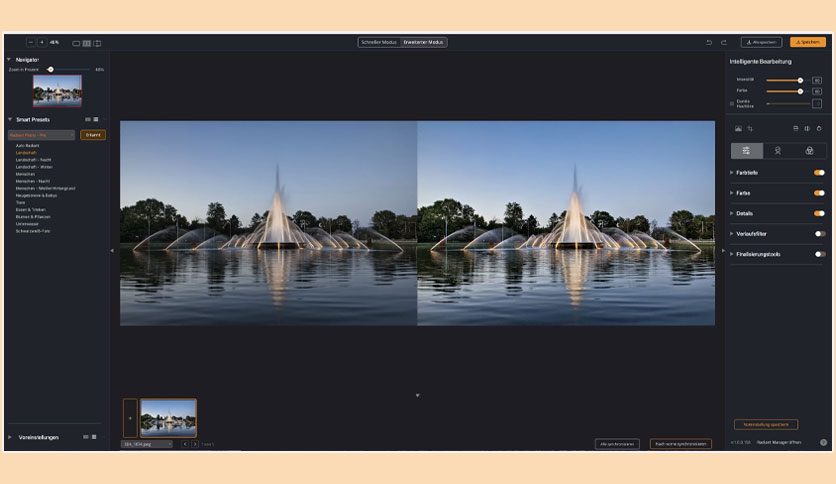
Task: Click the Speichern button
Action: click(808, 42)
